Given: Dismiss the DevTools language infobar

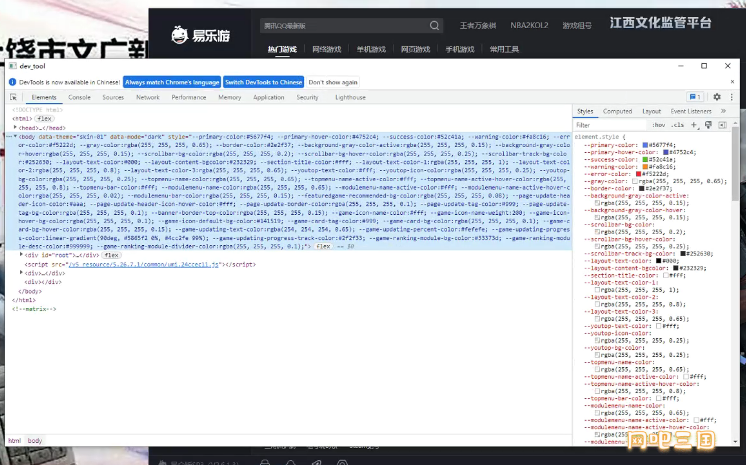Looking at the screenshot, I should click(732, 82).
